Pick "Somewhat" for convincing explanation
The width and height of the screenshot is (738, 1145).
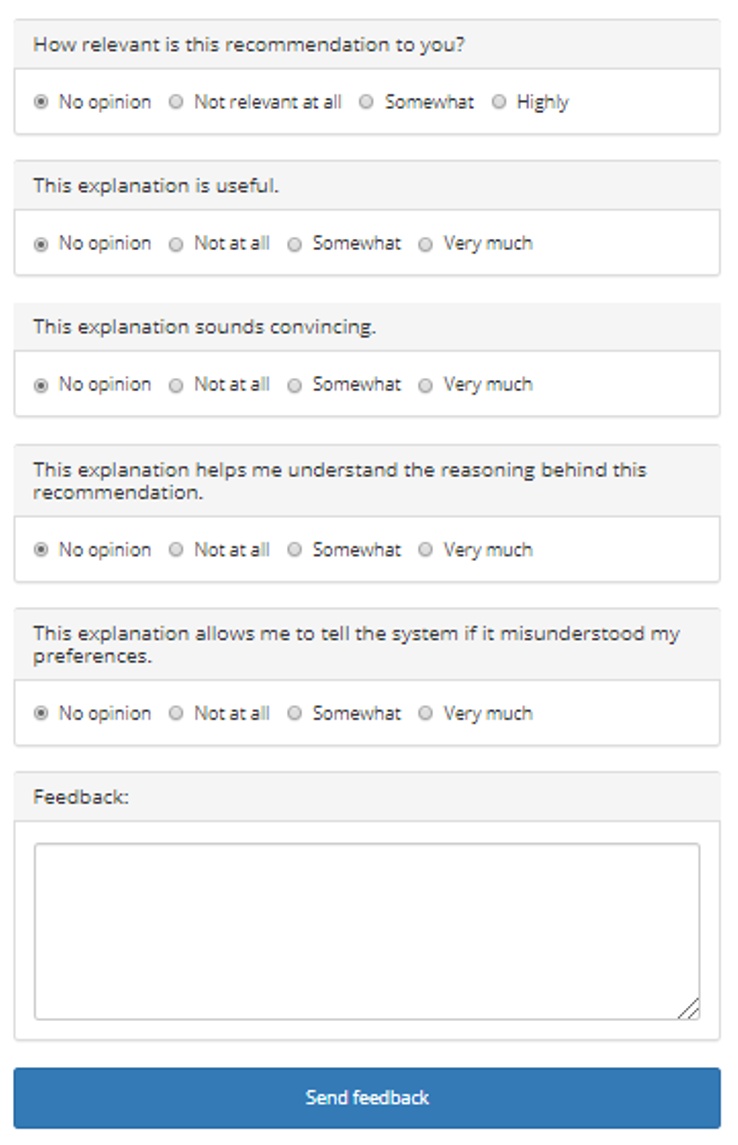tap(294, 383)
